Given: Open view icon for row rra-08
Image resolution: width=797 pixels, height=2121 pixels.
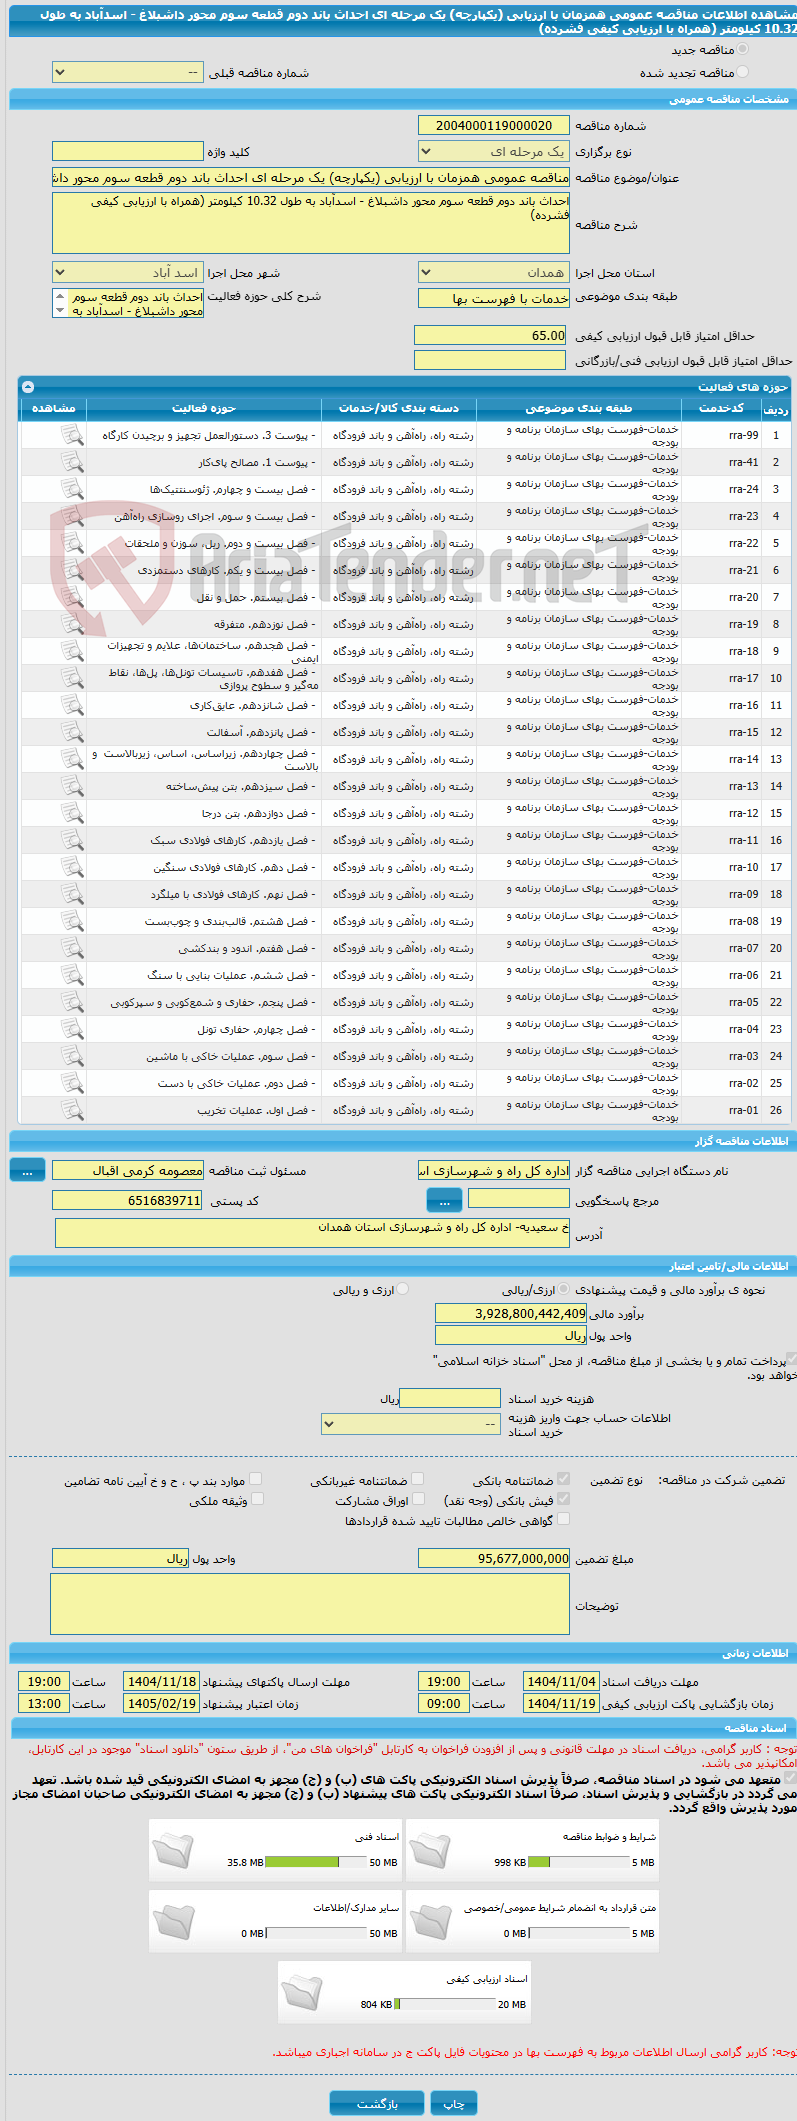Looking at the screenshot, I should (x=72, y=921).
